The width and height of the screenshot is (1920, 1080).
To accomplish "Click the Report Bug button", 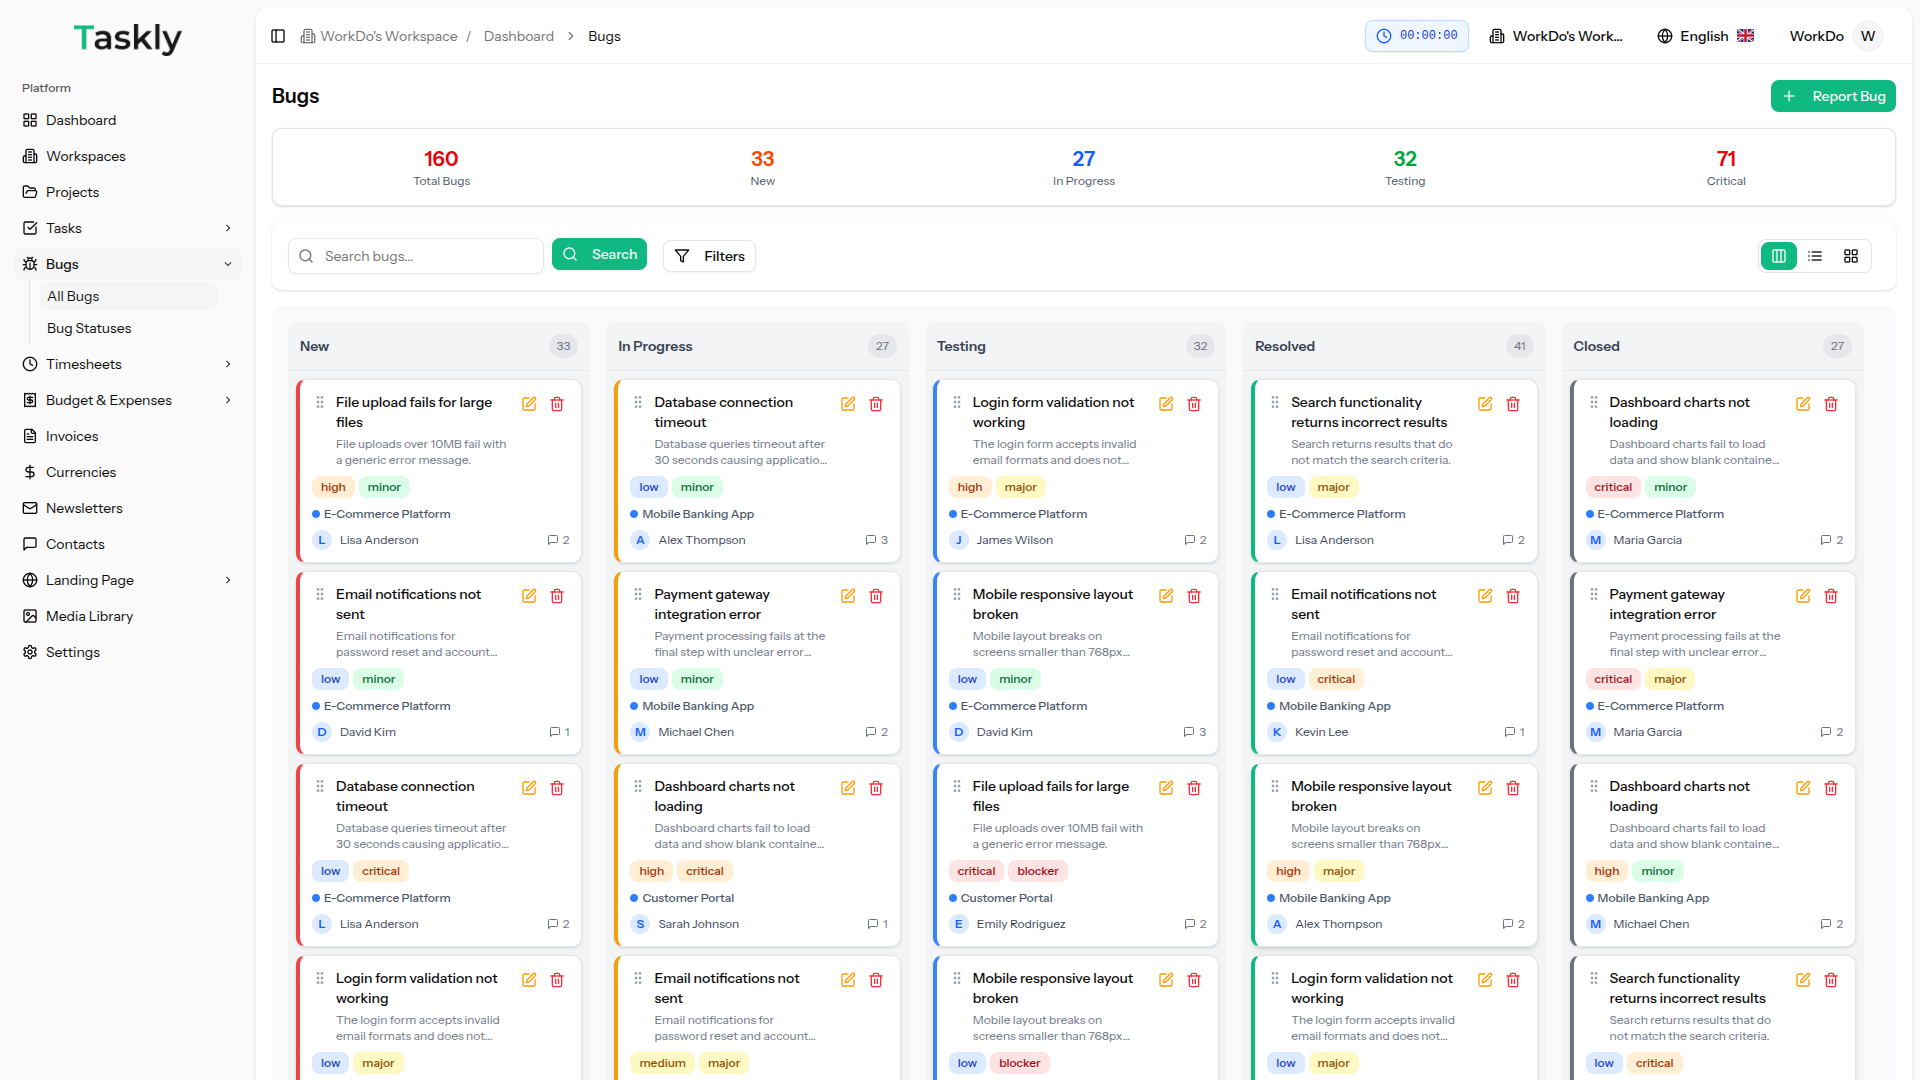I will (1833, 96).
